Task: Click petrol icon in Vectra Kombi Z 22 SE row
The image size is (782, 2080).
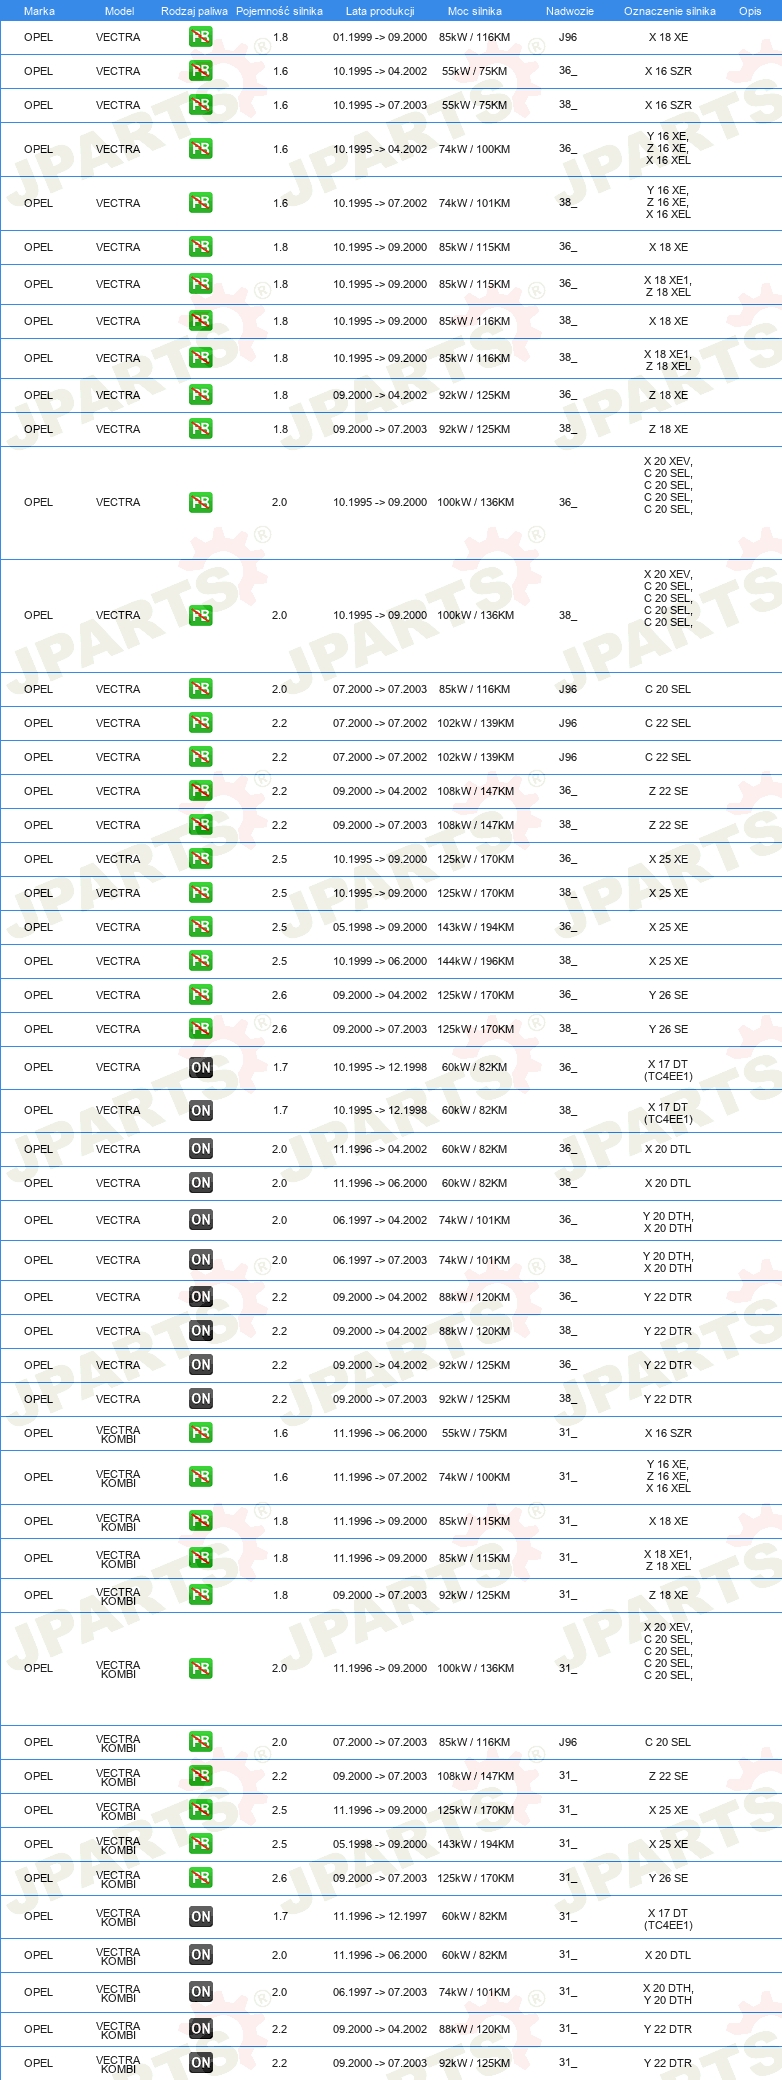Action: pyautogui.click(x=201, y=1776)
